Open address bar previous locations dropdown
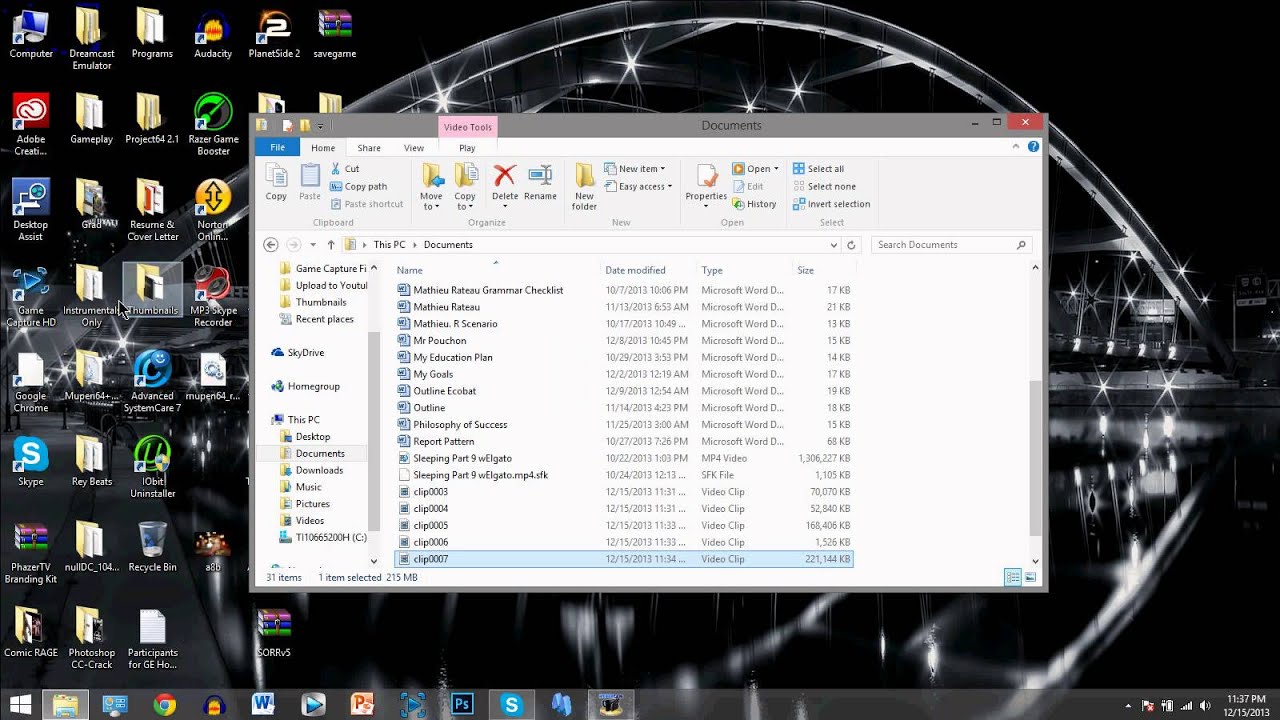1280x720 pixels. click(834, 244)
